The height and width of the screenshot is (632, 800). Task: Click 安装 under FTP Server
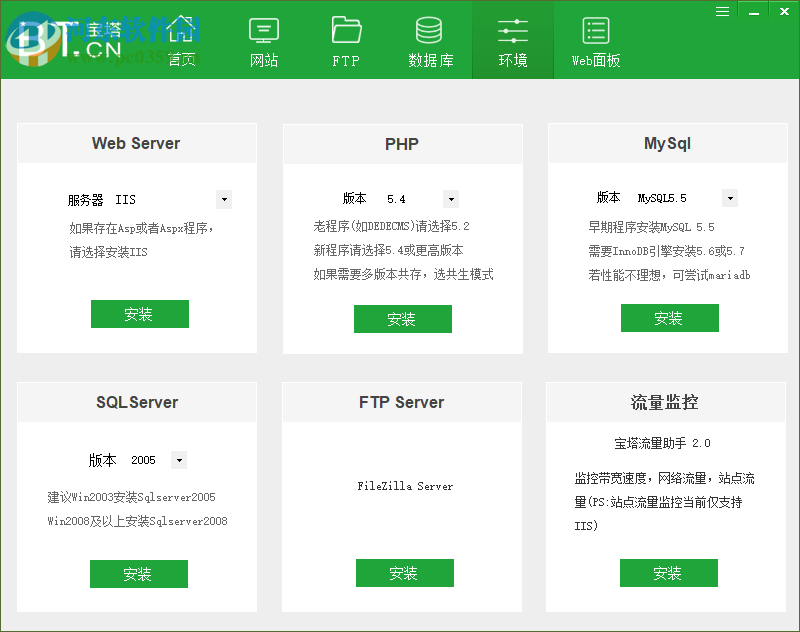[404, 573]
